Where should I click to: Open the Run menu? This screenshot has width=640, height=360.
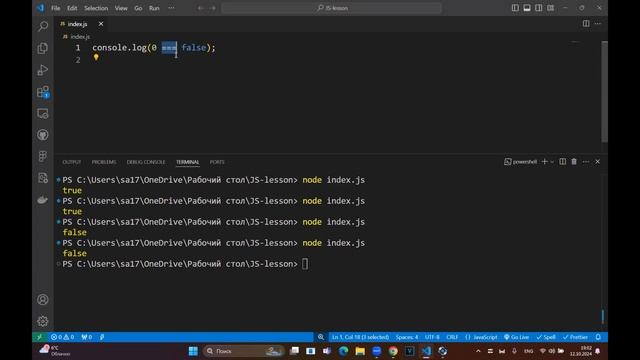click(154, 8)
